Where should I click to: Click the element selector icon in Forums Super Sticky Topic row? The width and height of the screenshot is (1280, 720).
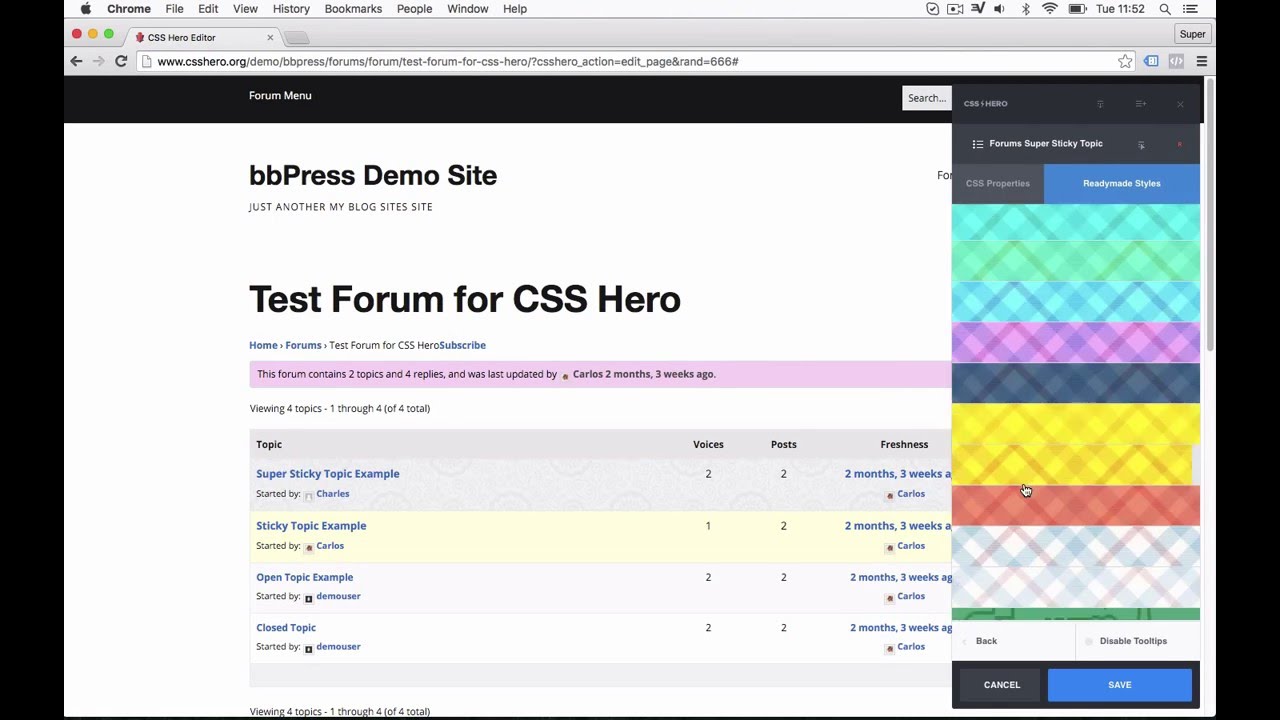[1141, 145]
